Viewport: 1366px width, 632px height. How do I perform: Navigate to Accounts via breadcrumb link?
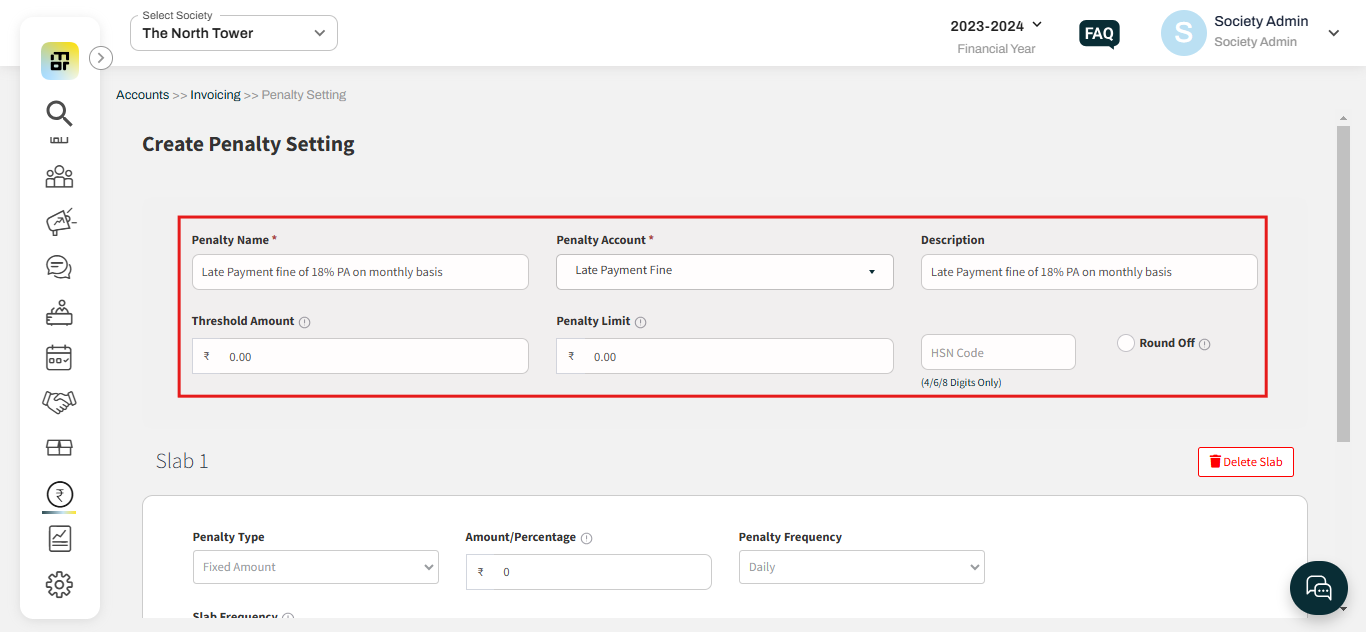[x=142, y=94]
